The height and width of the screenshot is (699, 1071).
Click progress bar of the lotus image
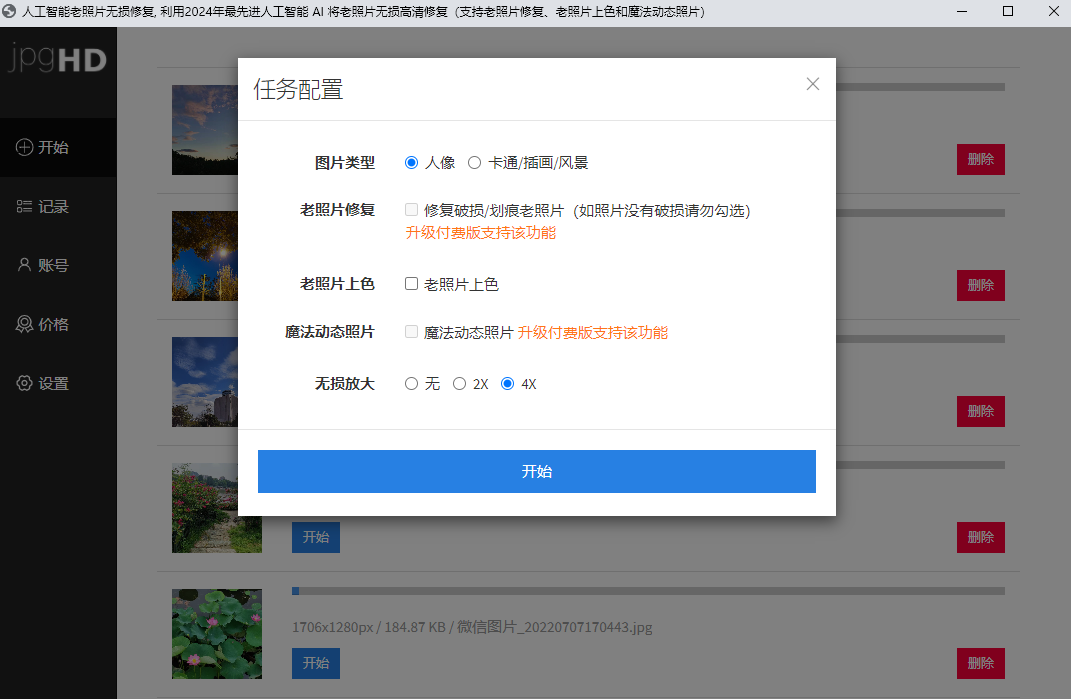[648, 591]
